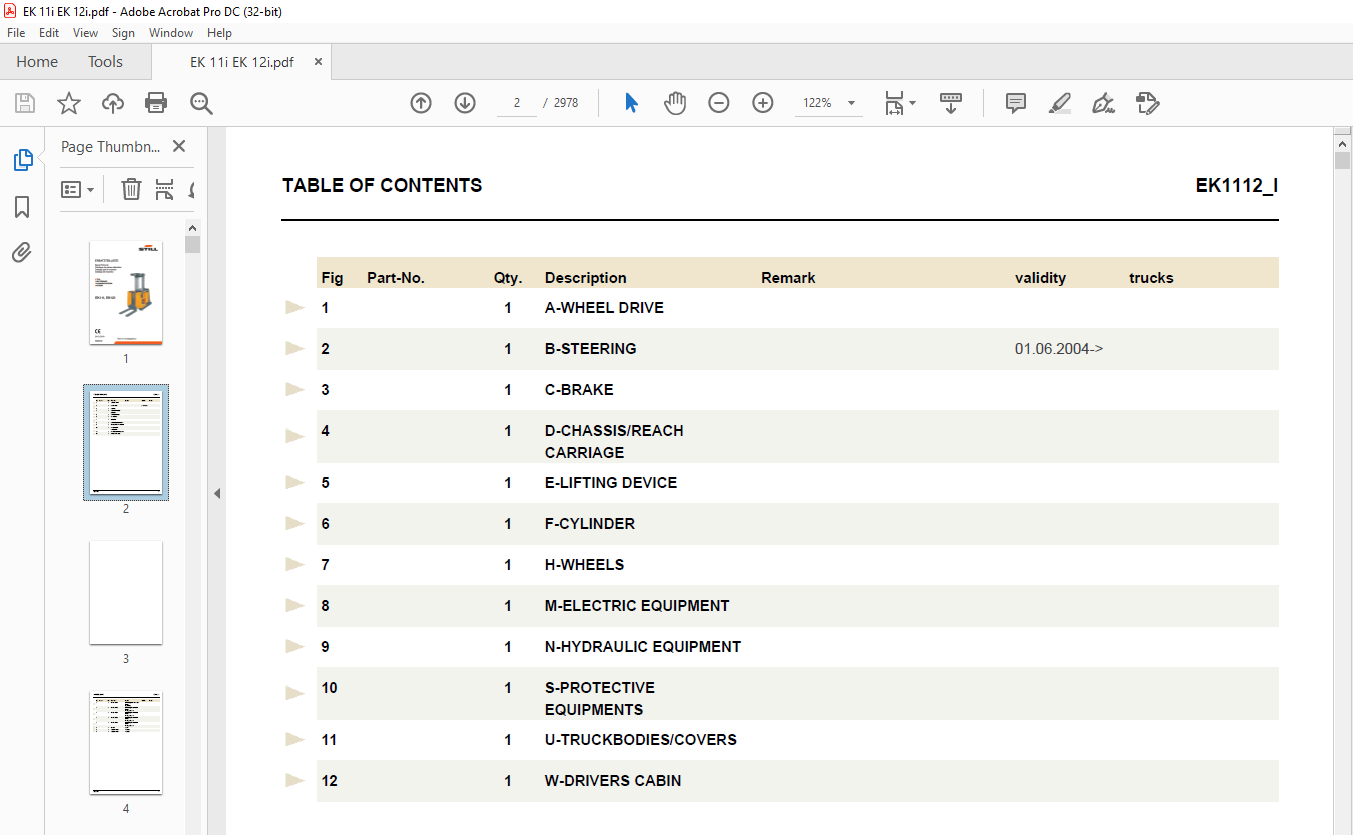Screen dimensions: 1353x835
Task: Select page 4 thumbnail
Action: tap(126, 743)
